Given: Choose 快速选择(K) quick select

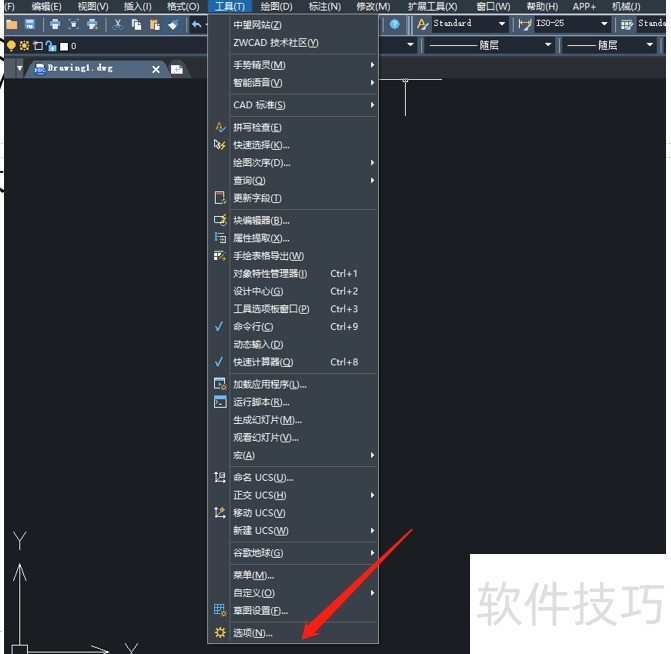Looking at the screenshot, I should [x=260, y=145].
